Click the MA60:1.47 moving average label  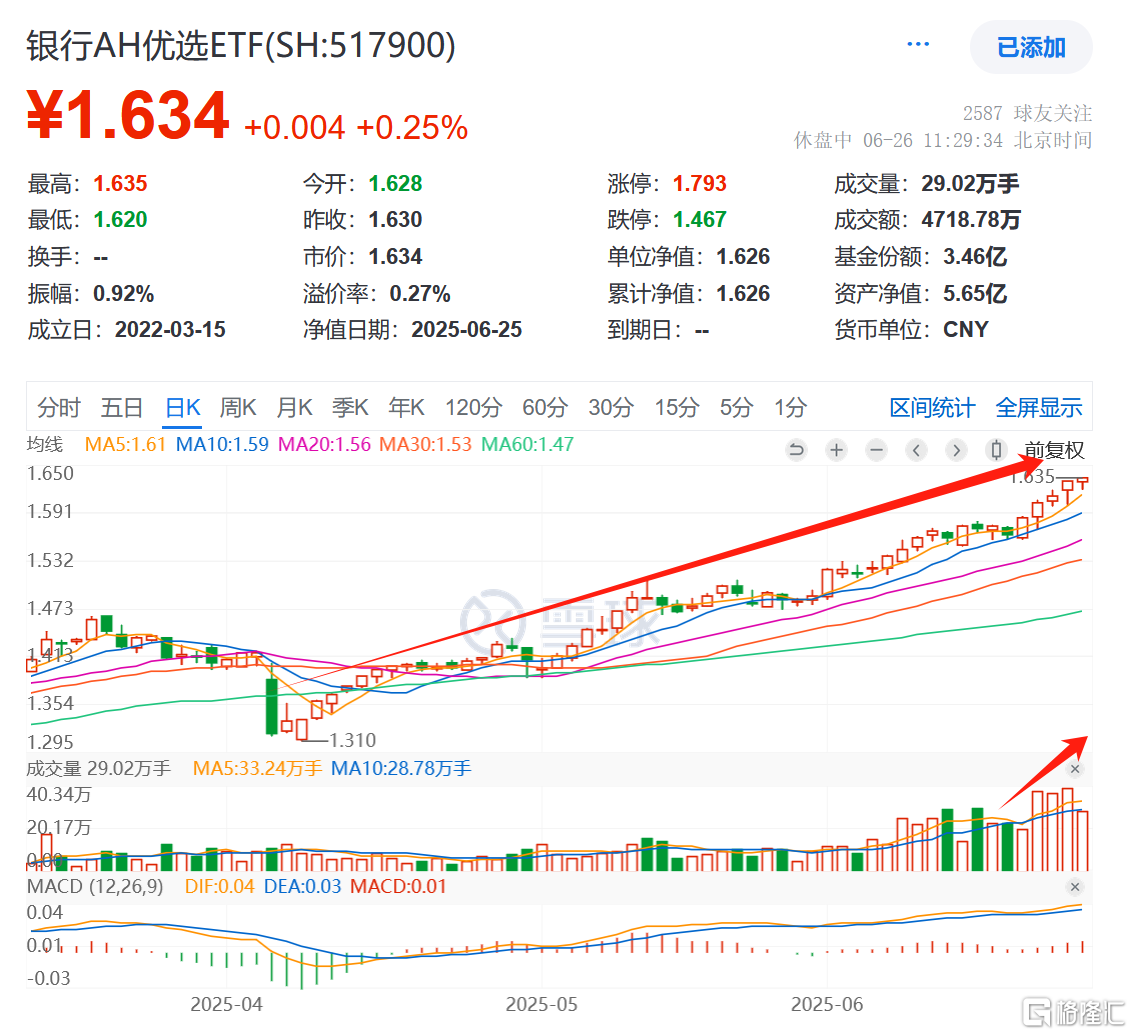pyautogui.click(x=527, y=445)
